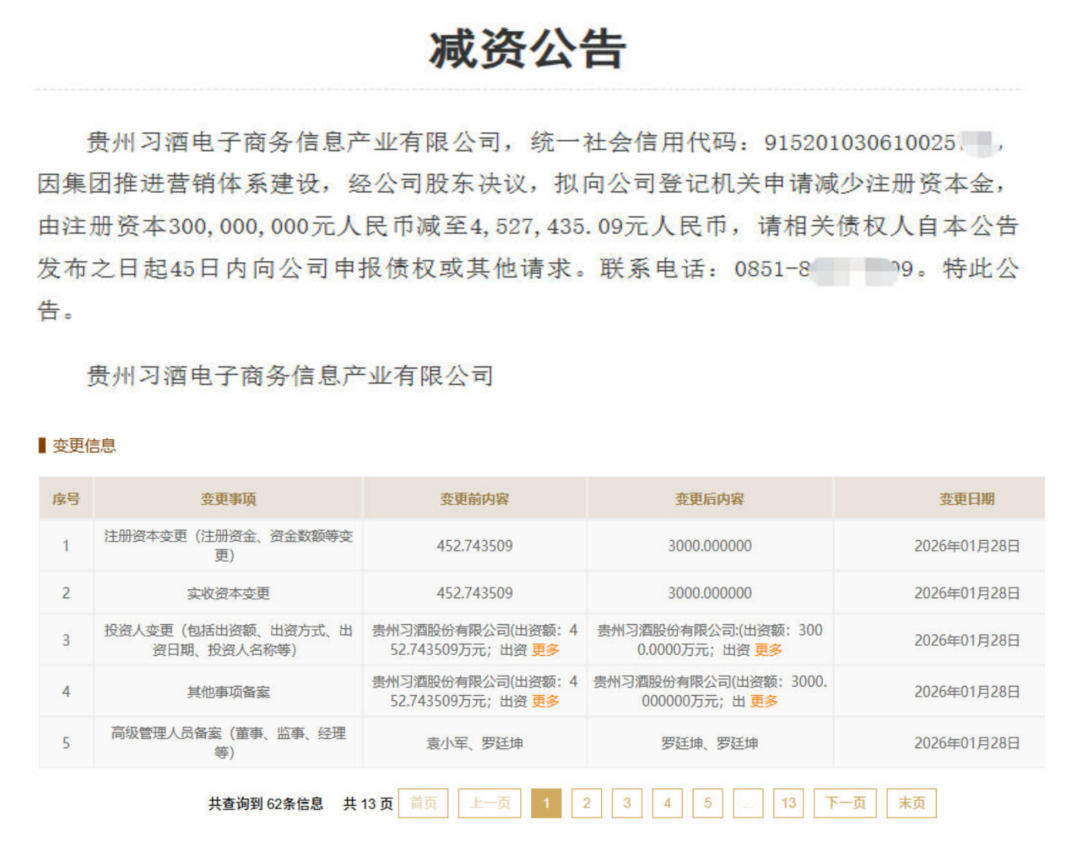1076x846 pixels.
Task: Open 更多 in row 4 变更后内容
Action: 764,701
